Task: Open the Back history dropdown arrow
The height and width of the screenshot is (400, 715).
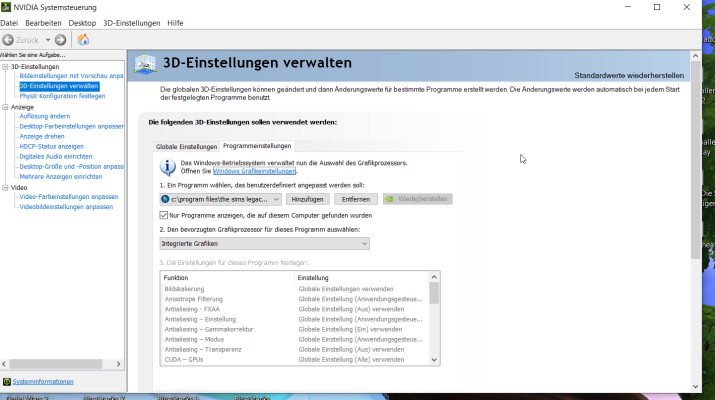Action: click(x=47, y=40)
